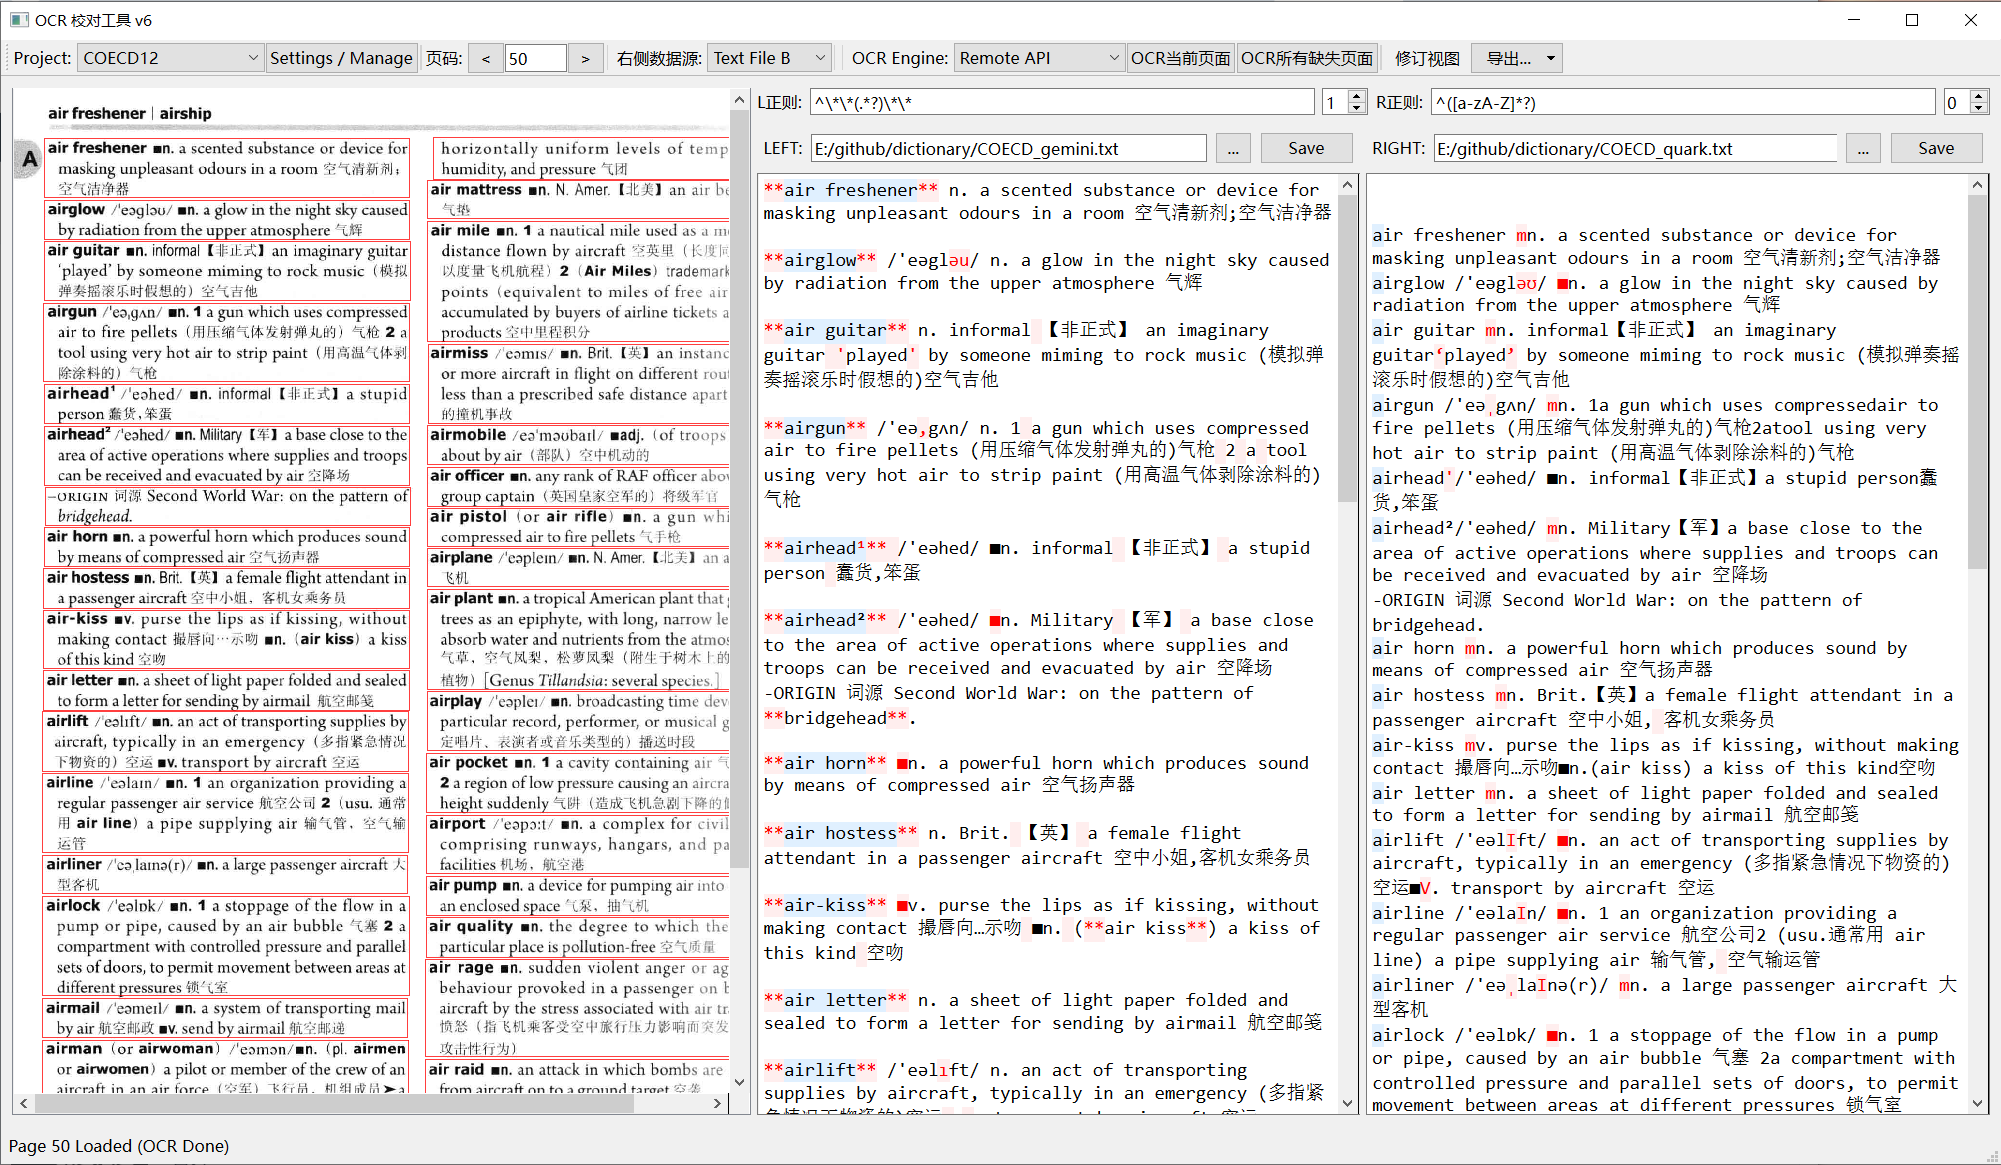Image resolution: width=2001 pixels, height=1165 pixels.
Task: Open the 修订视图 revision view
Action: [x=1427, y=58]
